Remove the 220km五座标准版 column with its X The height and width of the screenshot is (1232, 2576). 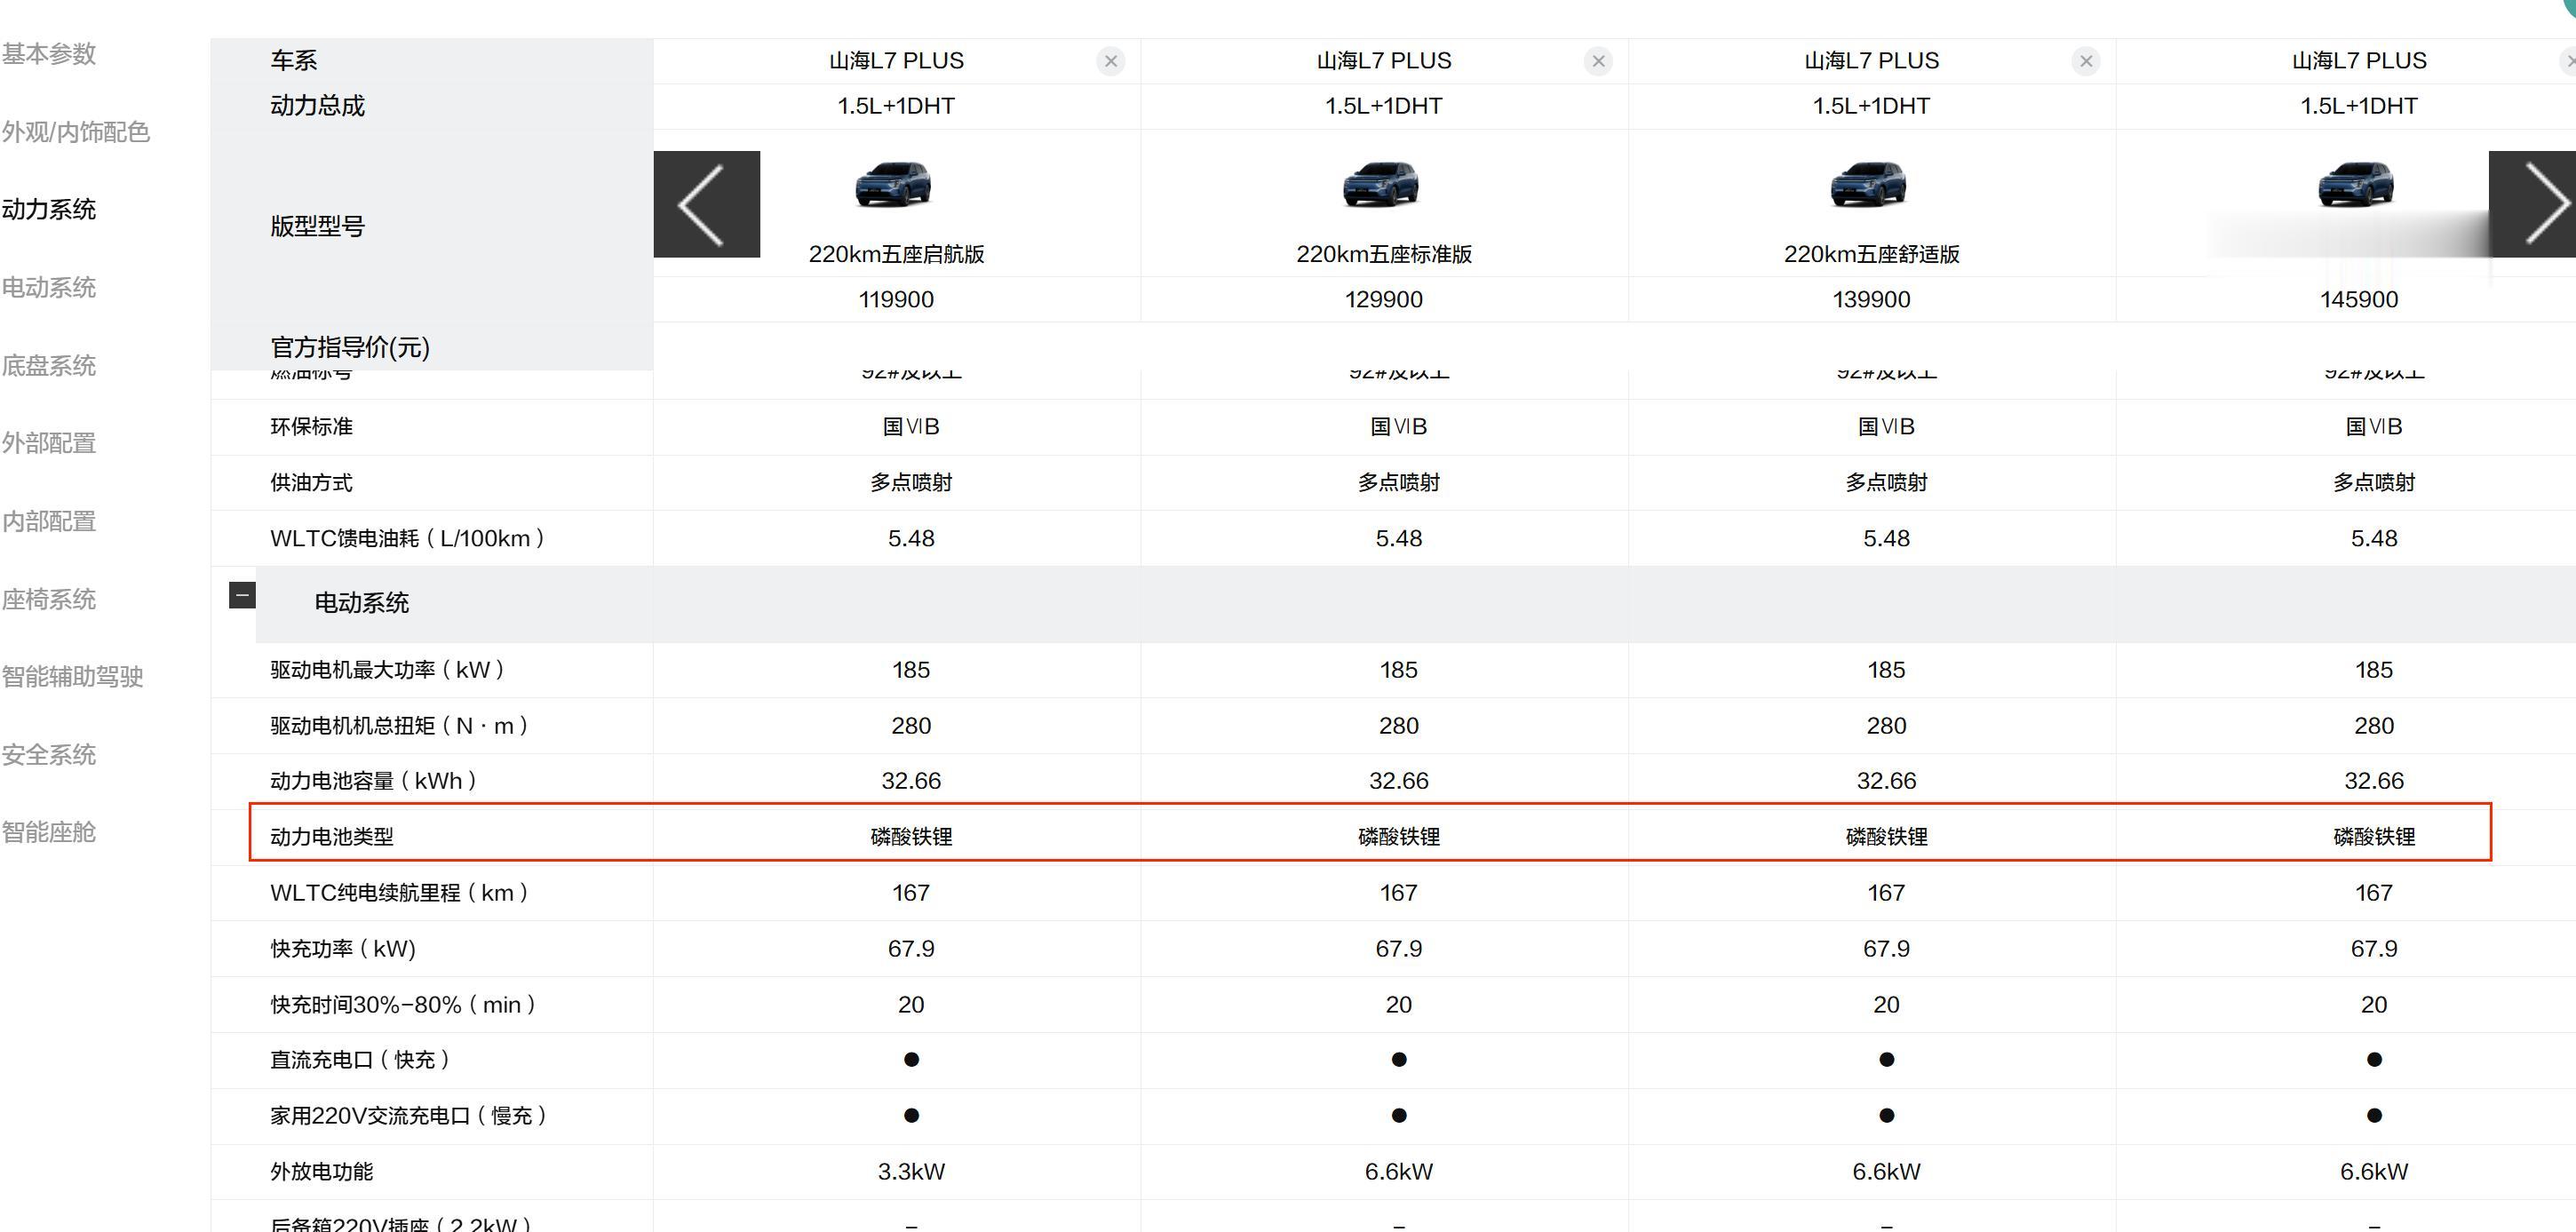1598,61
